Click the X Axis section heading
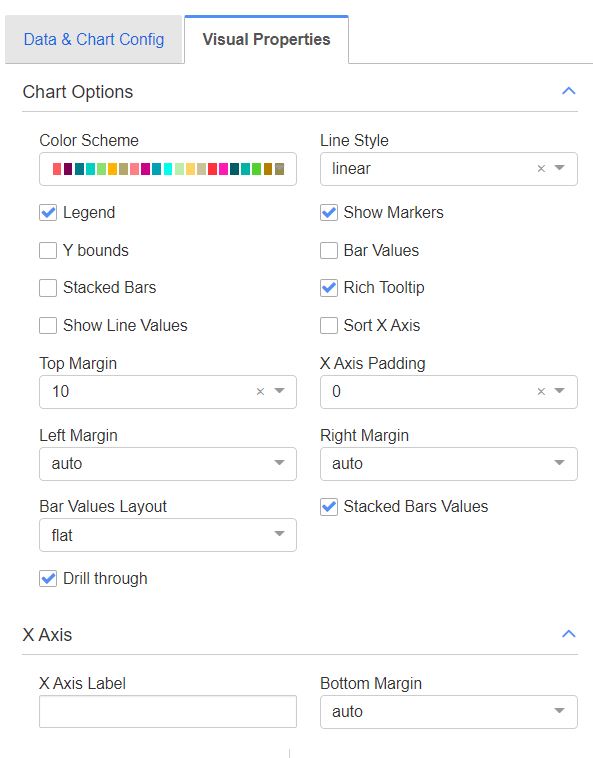This screenshot has width=593, height=758. (x=47, y=635)
